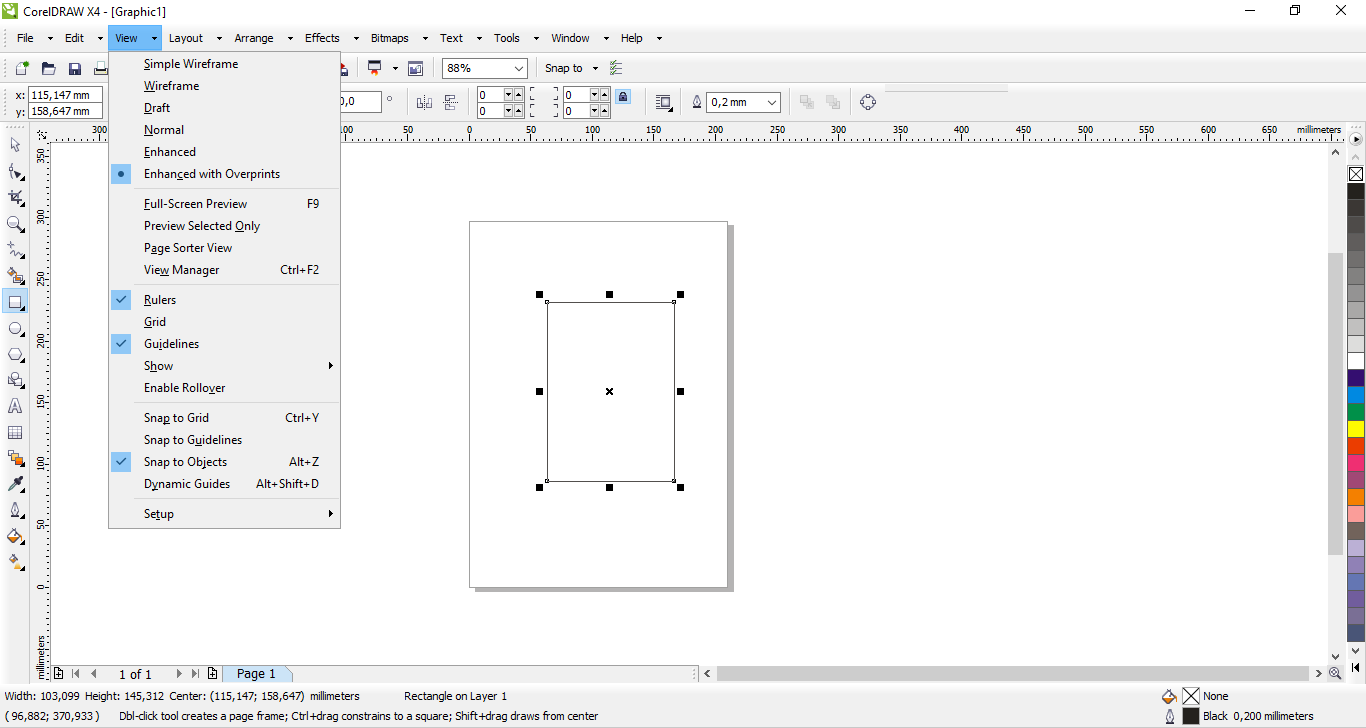This screenshot has height=728, width=1366.
Task: Click the Save disk icon
Action: click(74, 68)
